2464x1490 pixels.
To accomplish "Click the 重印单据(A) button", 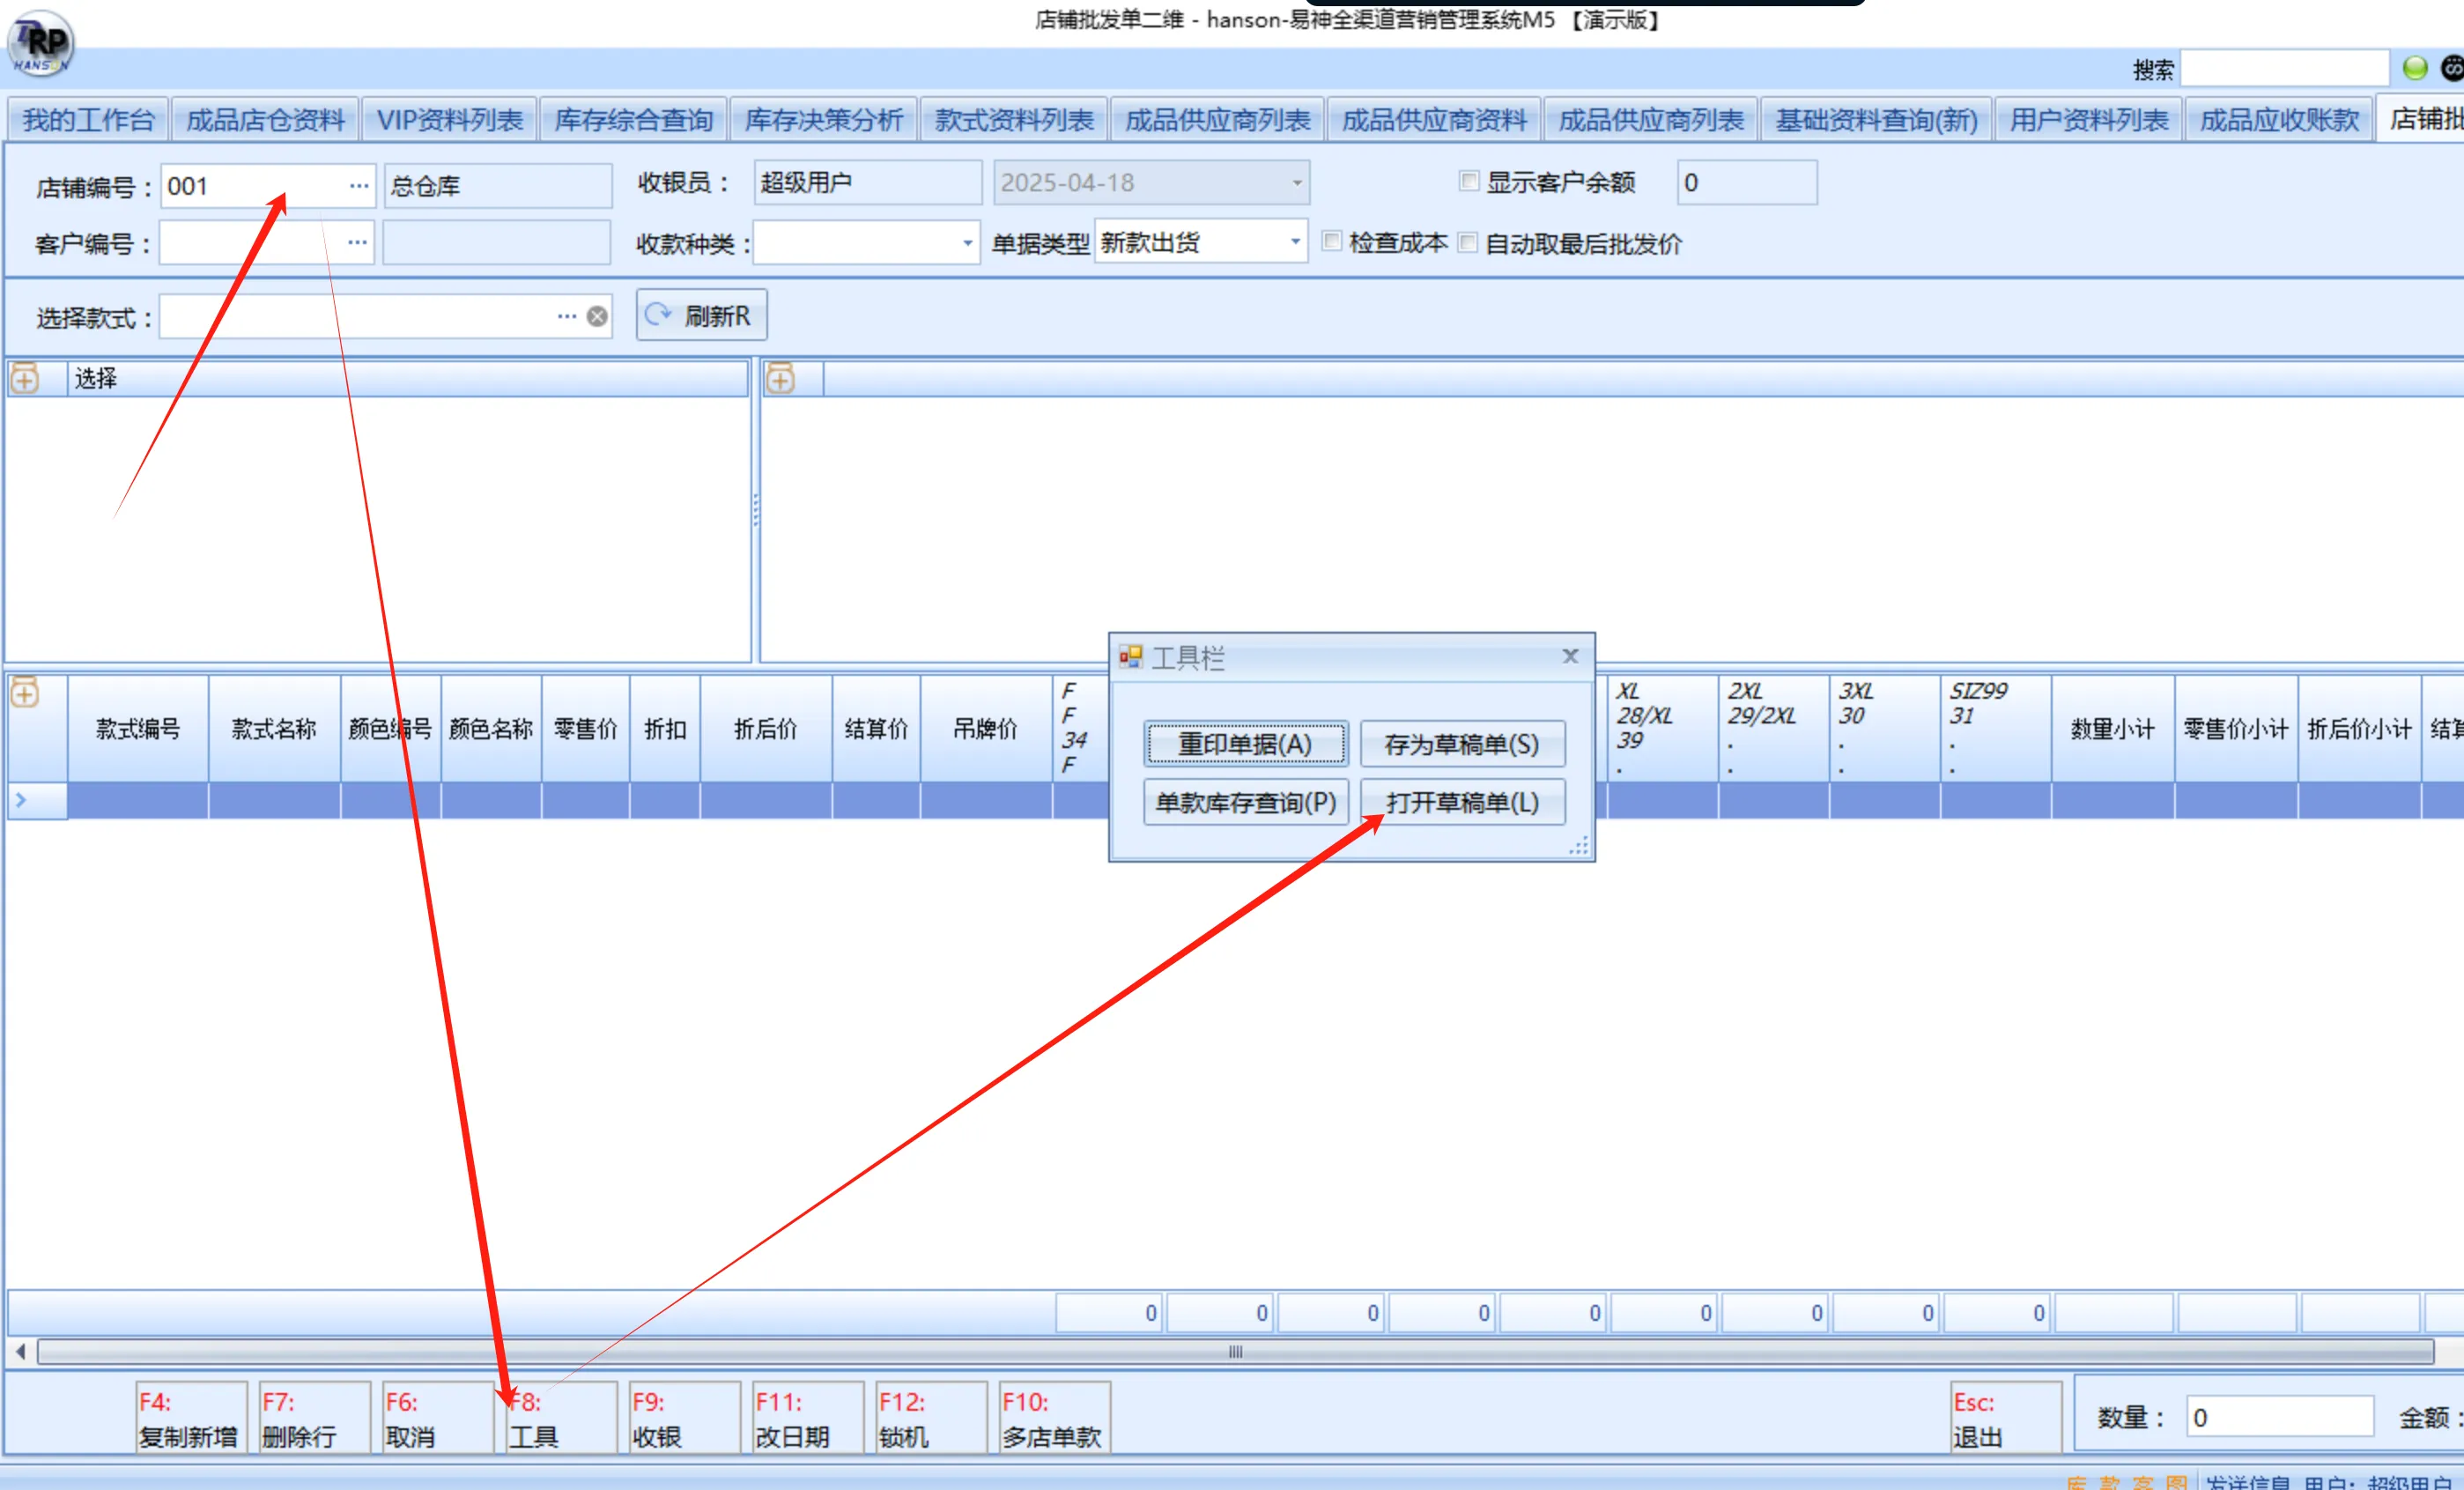I will point(1244,744).
